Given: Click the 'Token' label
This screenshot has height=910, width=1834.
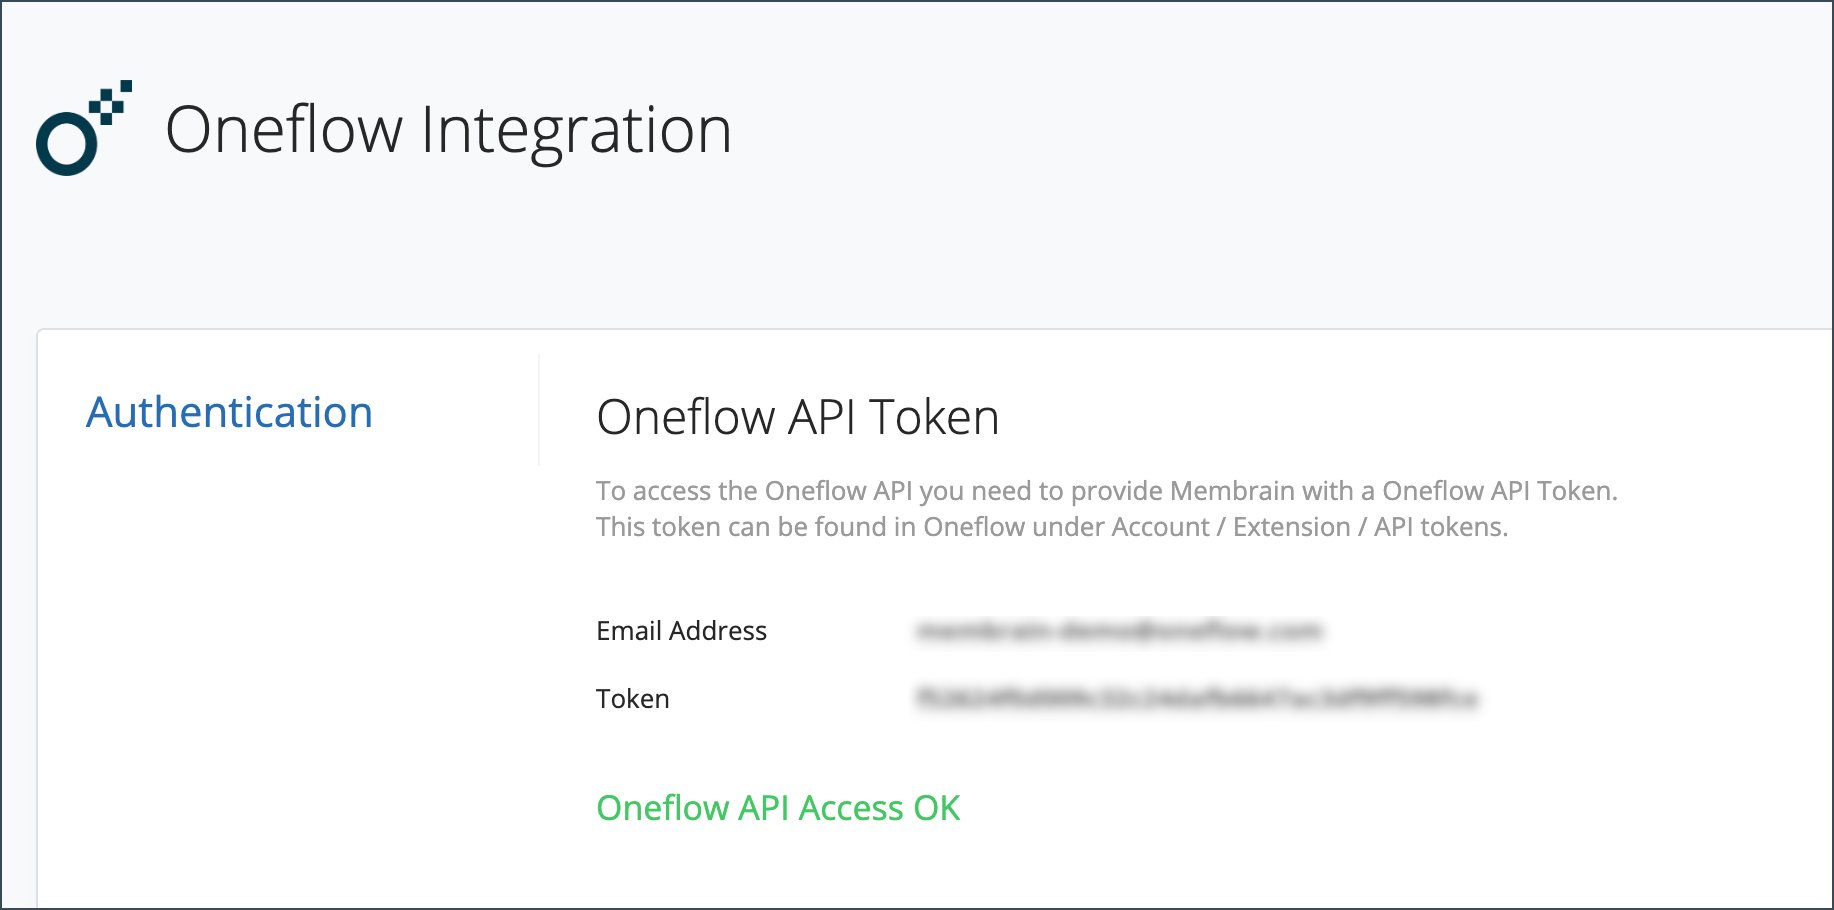Looking at the screenshot, I should click(x=632, y=698).
